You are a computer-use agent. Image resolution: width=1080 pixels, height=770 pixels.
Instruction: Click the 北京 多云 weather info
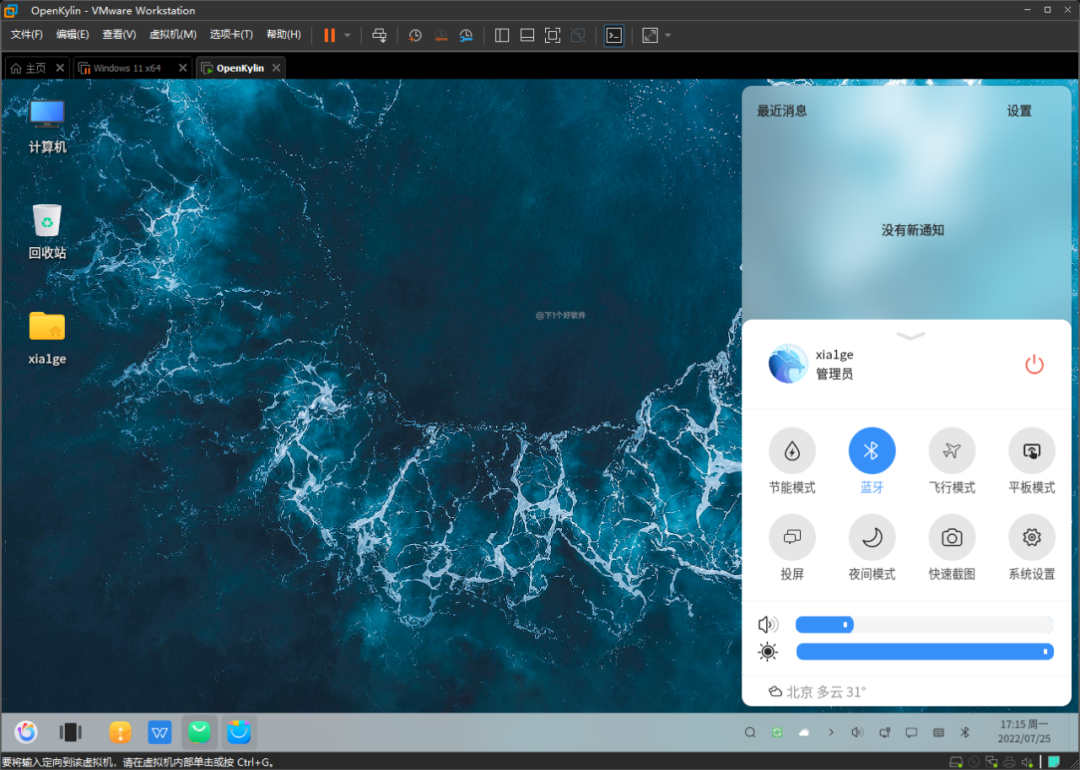pyautogui.click(x=817, y=692)
